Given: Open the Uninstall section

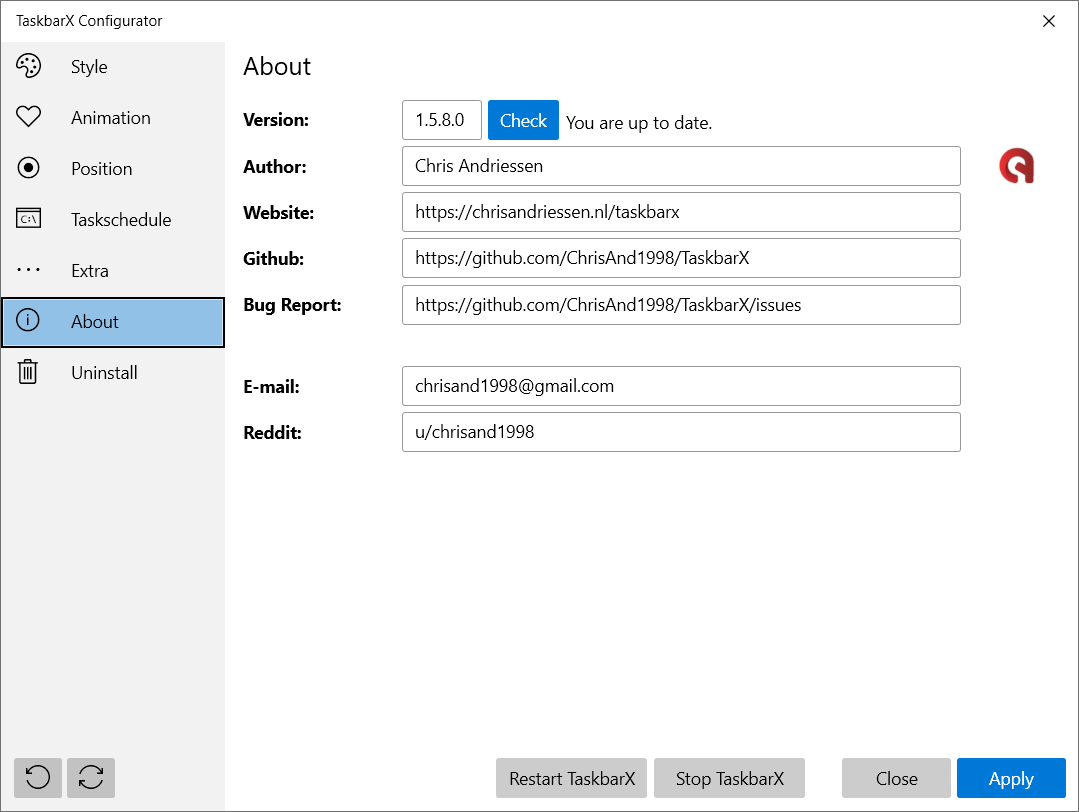Looking at the screenshot, I should point(113,372).
